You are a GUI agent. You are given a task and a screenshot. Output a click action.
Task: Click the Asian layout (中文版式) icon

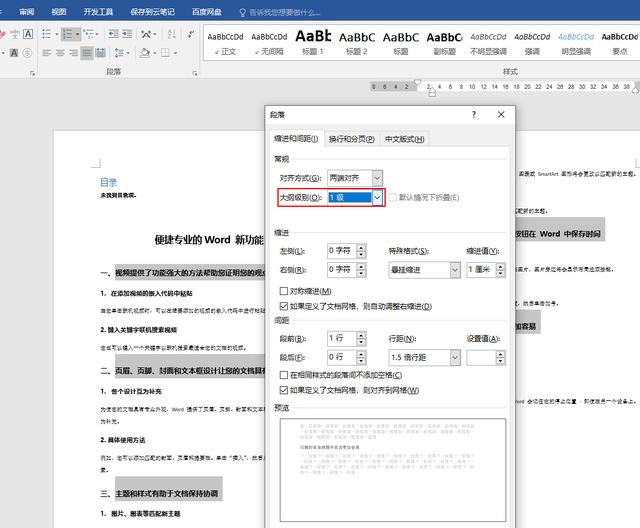(146, 34)
